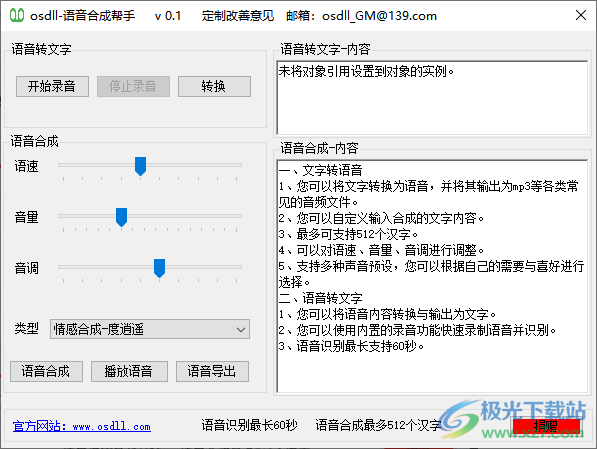597x449 pixels.
Task: Click the line 一、文字转语音
Action: pyautogui.click(x=320, y=170)
